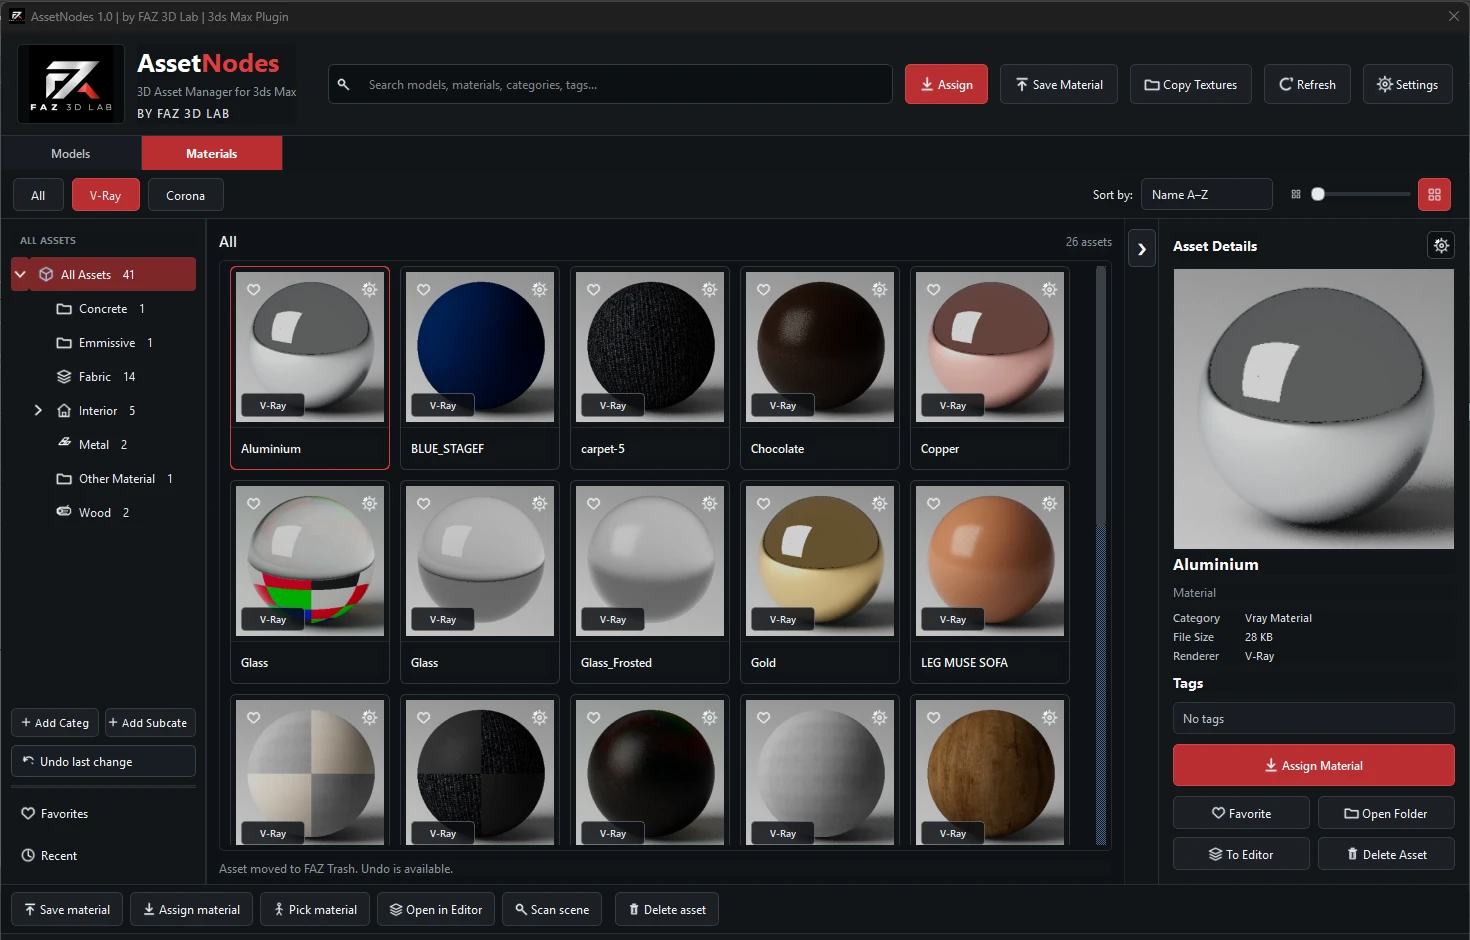Click the No tags field
The width and height of the screenshot is (1470, 940).
tap(1313, 718)
